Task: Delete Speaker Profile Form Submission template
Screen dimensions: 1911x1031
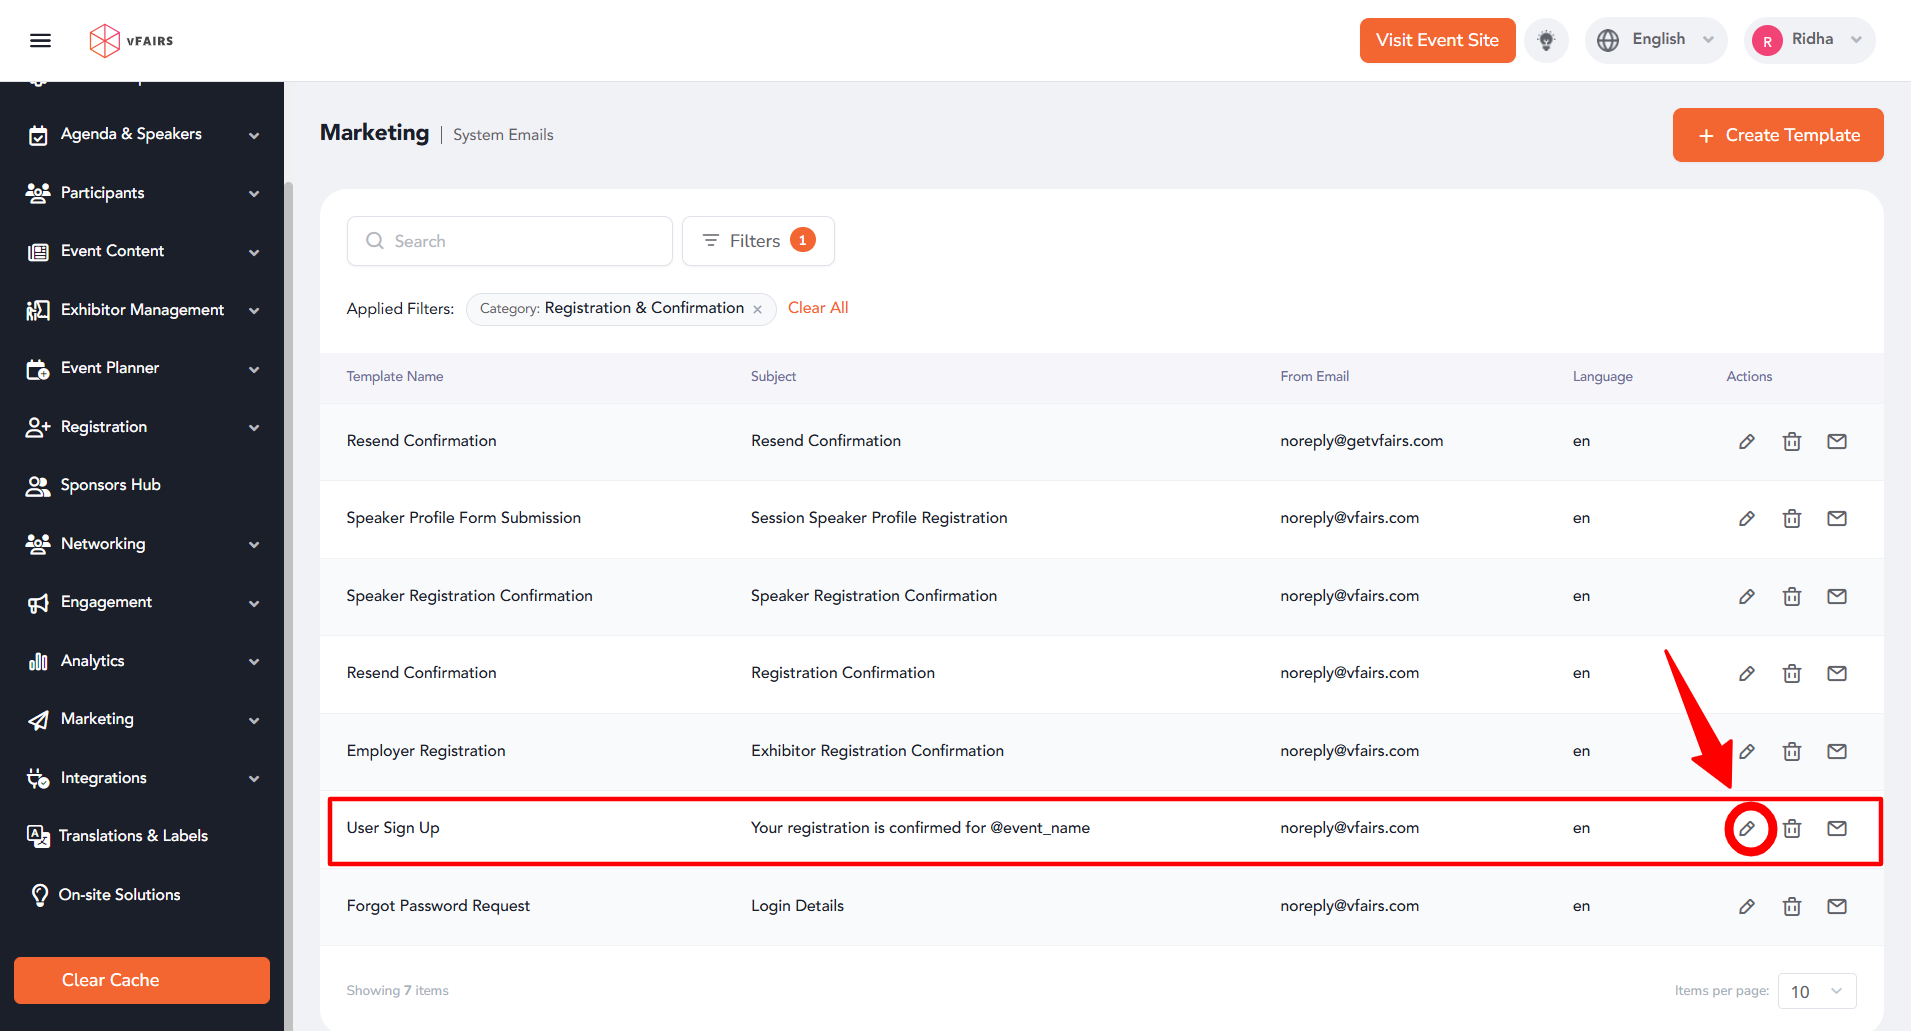Action: (x=1791, y=518)
